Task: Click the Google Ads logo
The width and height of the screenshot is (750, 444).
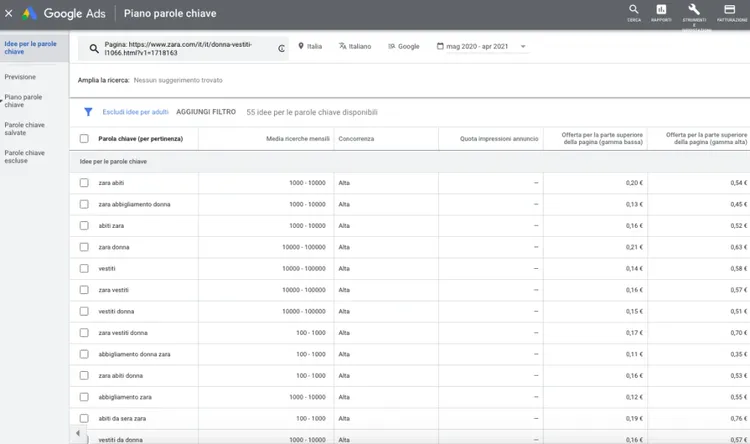Action: [29, 13]
